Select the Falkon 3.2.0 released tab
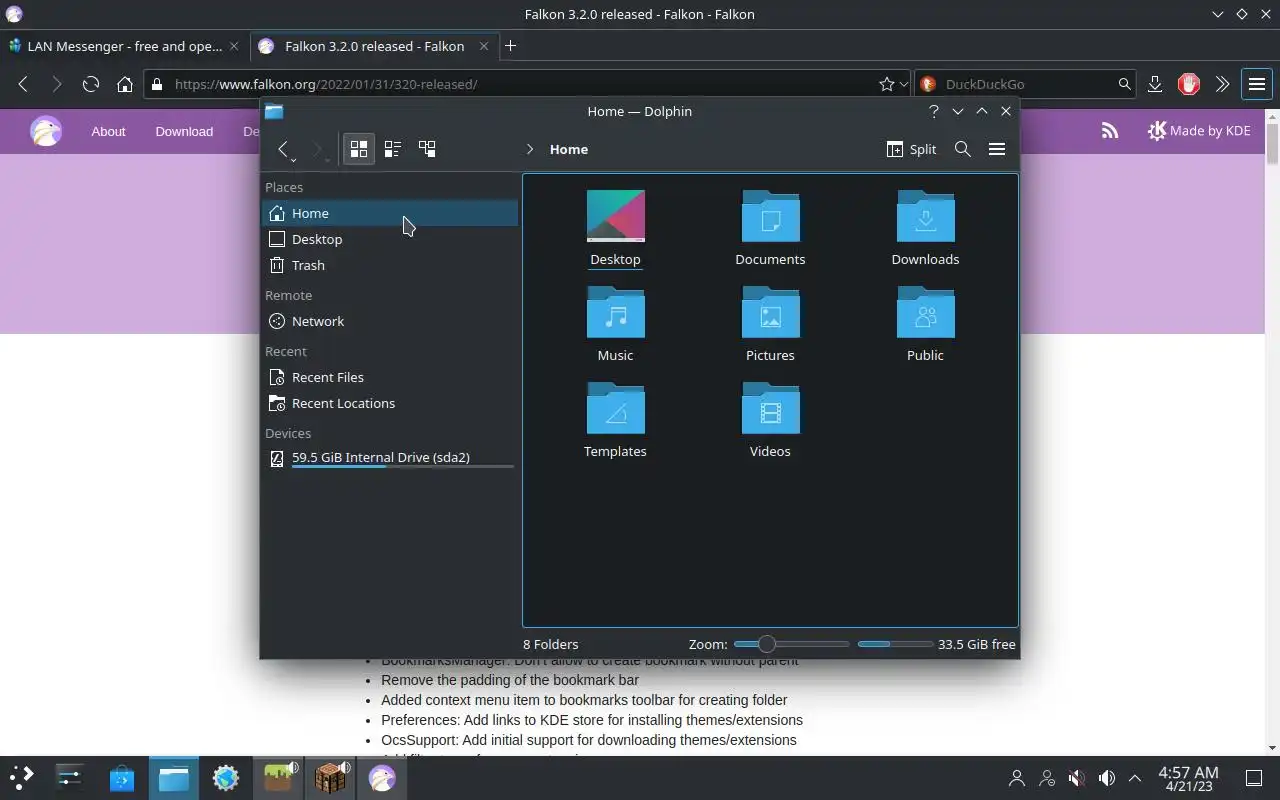The image size is (1280, 800). [373, 46]
